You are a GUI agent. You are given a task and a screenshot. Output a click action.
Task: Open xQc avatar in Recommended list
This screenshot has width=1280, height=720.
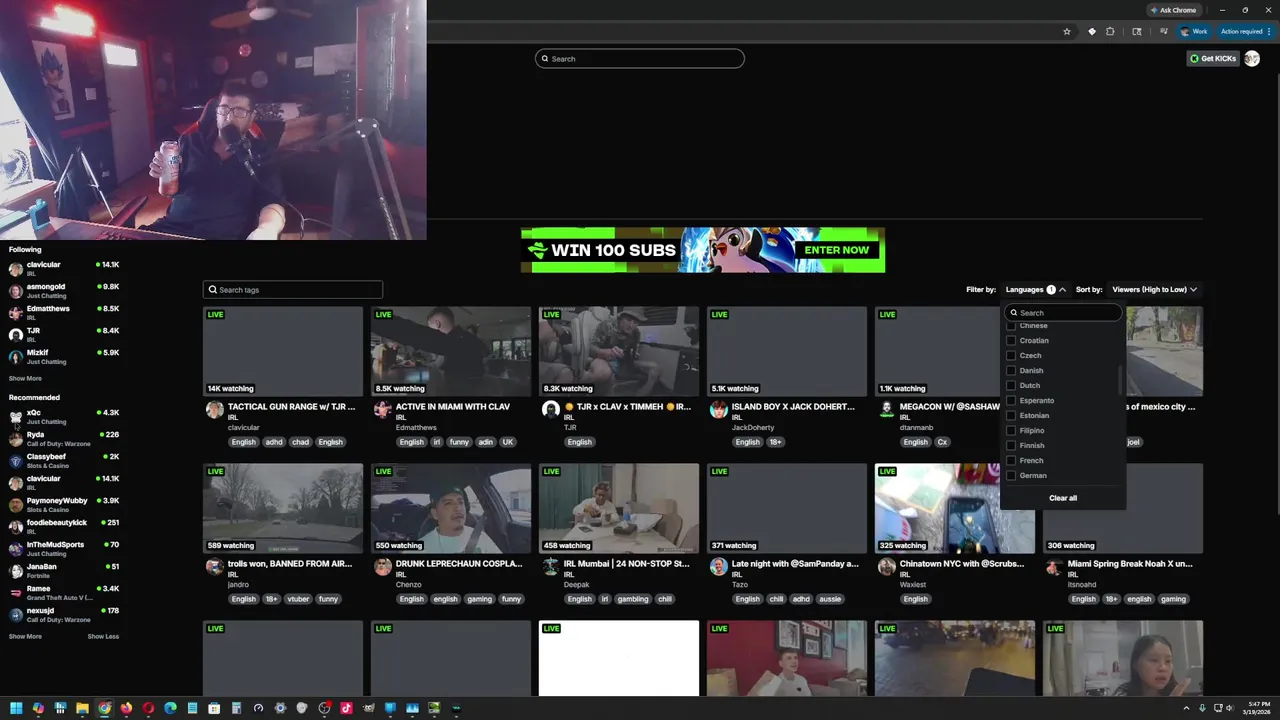pos(15,417)
